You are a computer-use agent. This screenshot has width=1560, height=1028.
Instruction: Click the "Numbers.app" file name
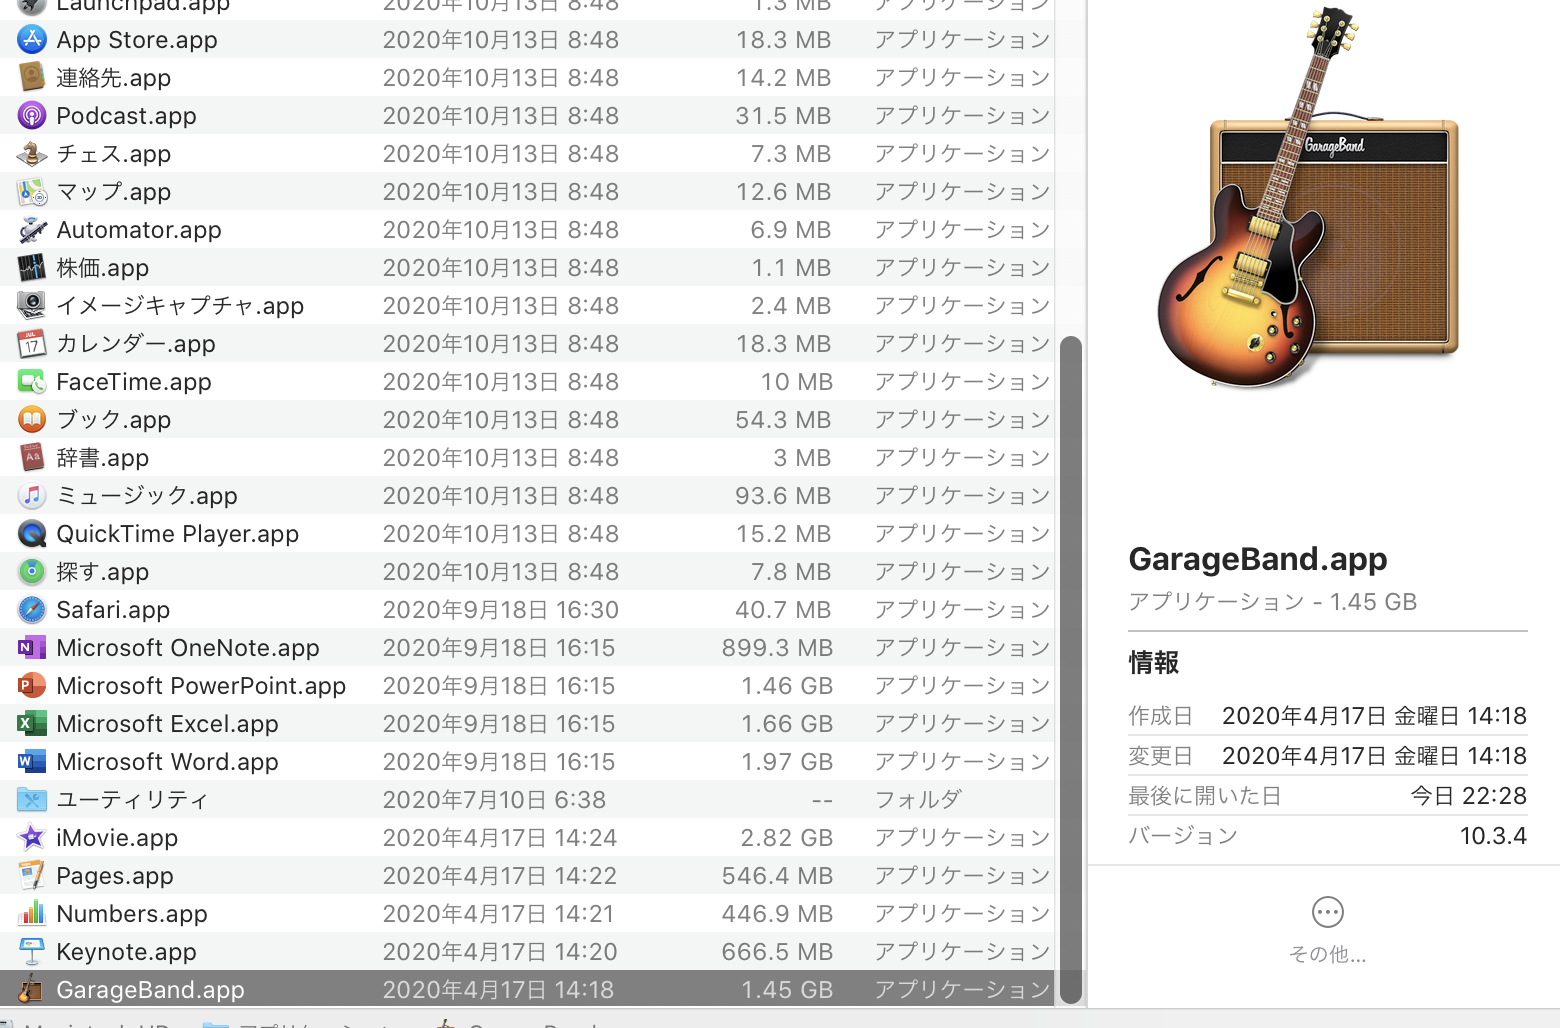(x=132, y=914)
